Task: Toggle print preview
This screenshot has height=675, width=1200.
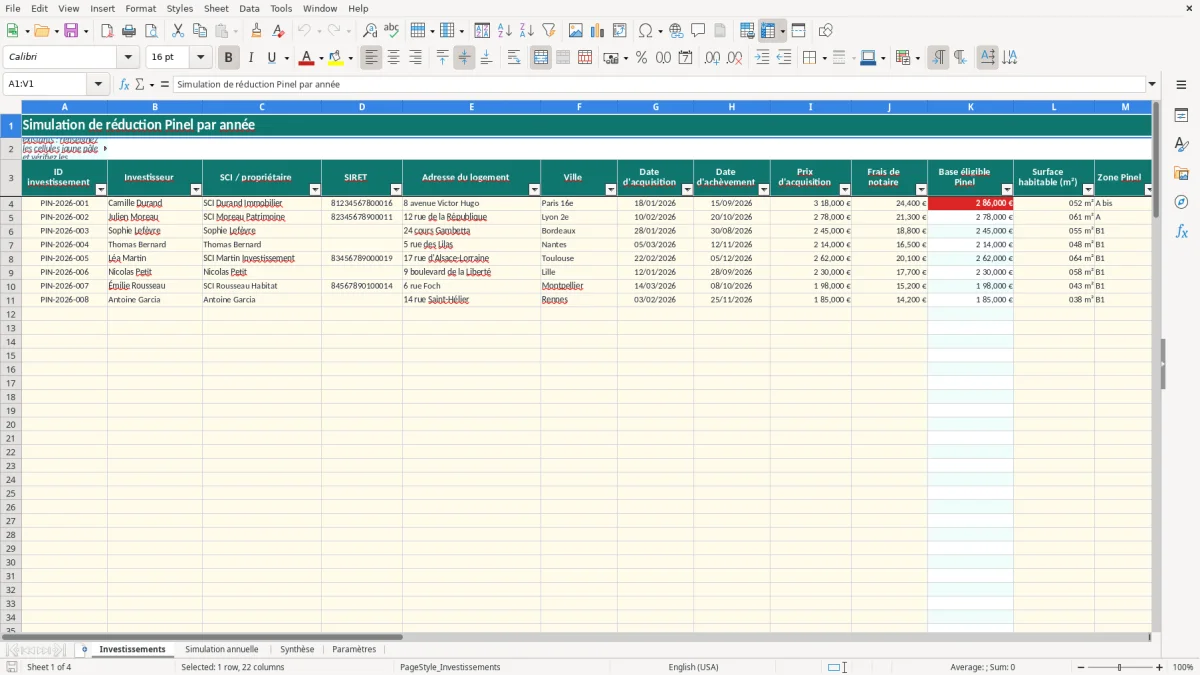Action: click(150, 31)
